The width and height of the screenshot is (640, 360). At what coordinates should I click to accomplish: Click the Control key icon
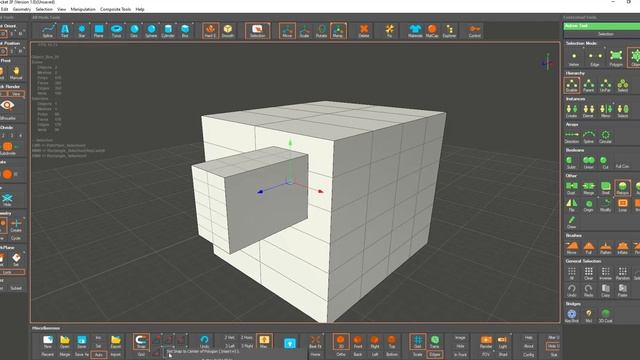tap(474, 31)
